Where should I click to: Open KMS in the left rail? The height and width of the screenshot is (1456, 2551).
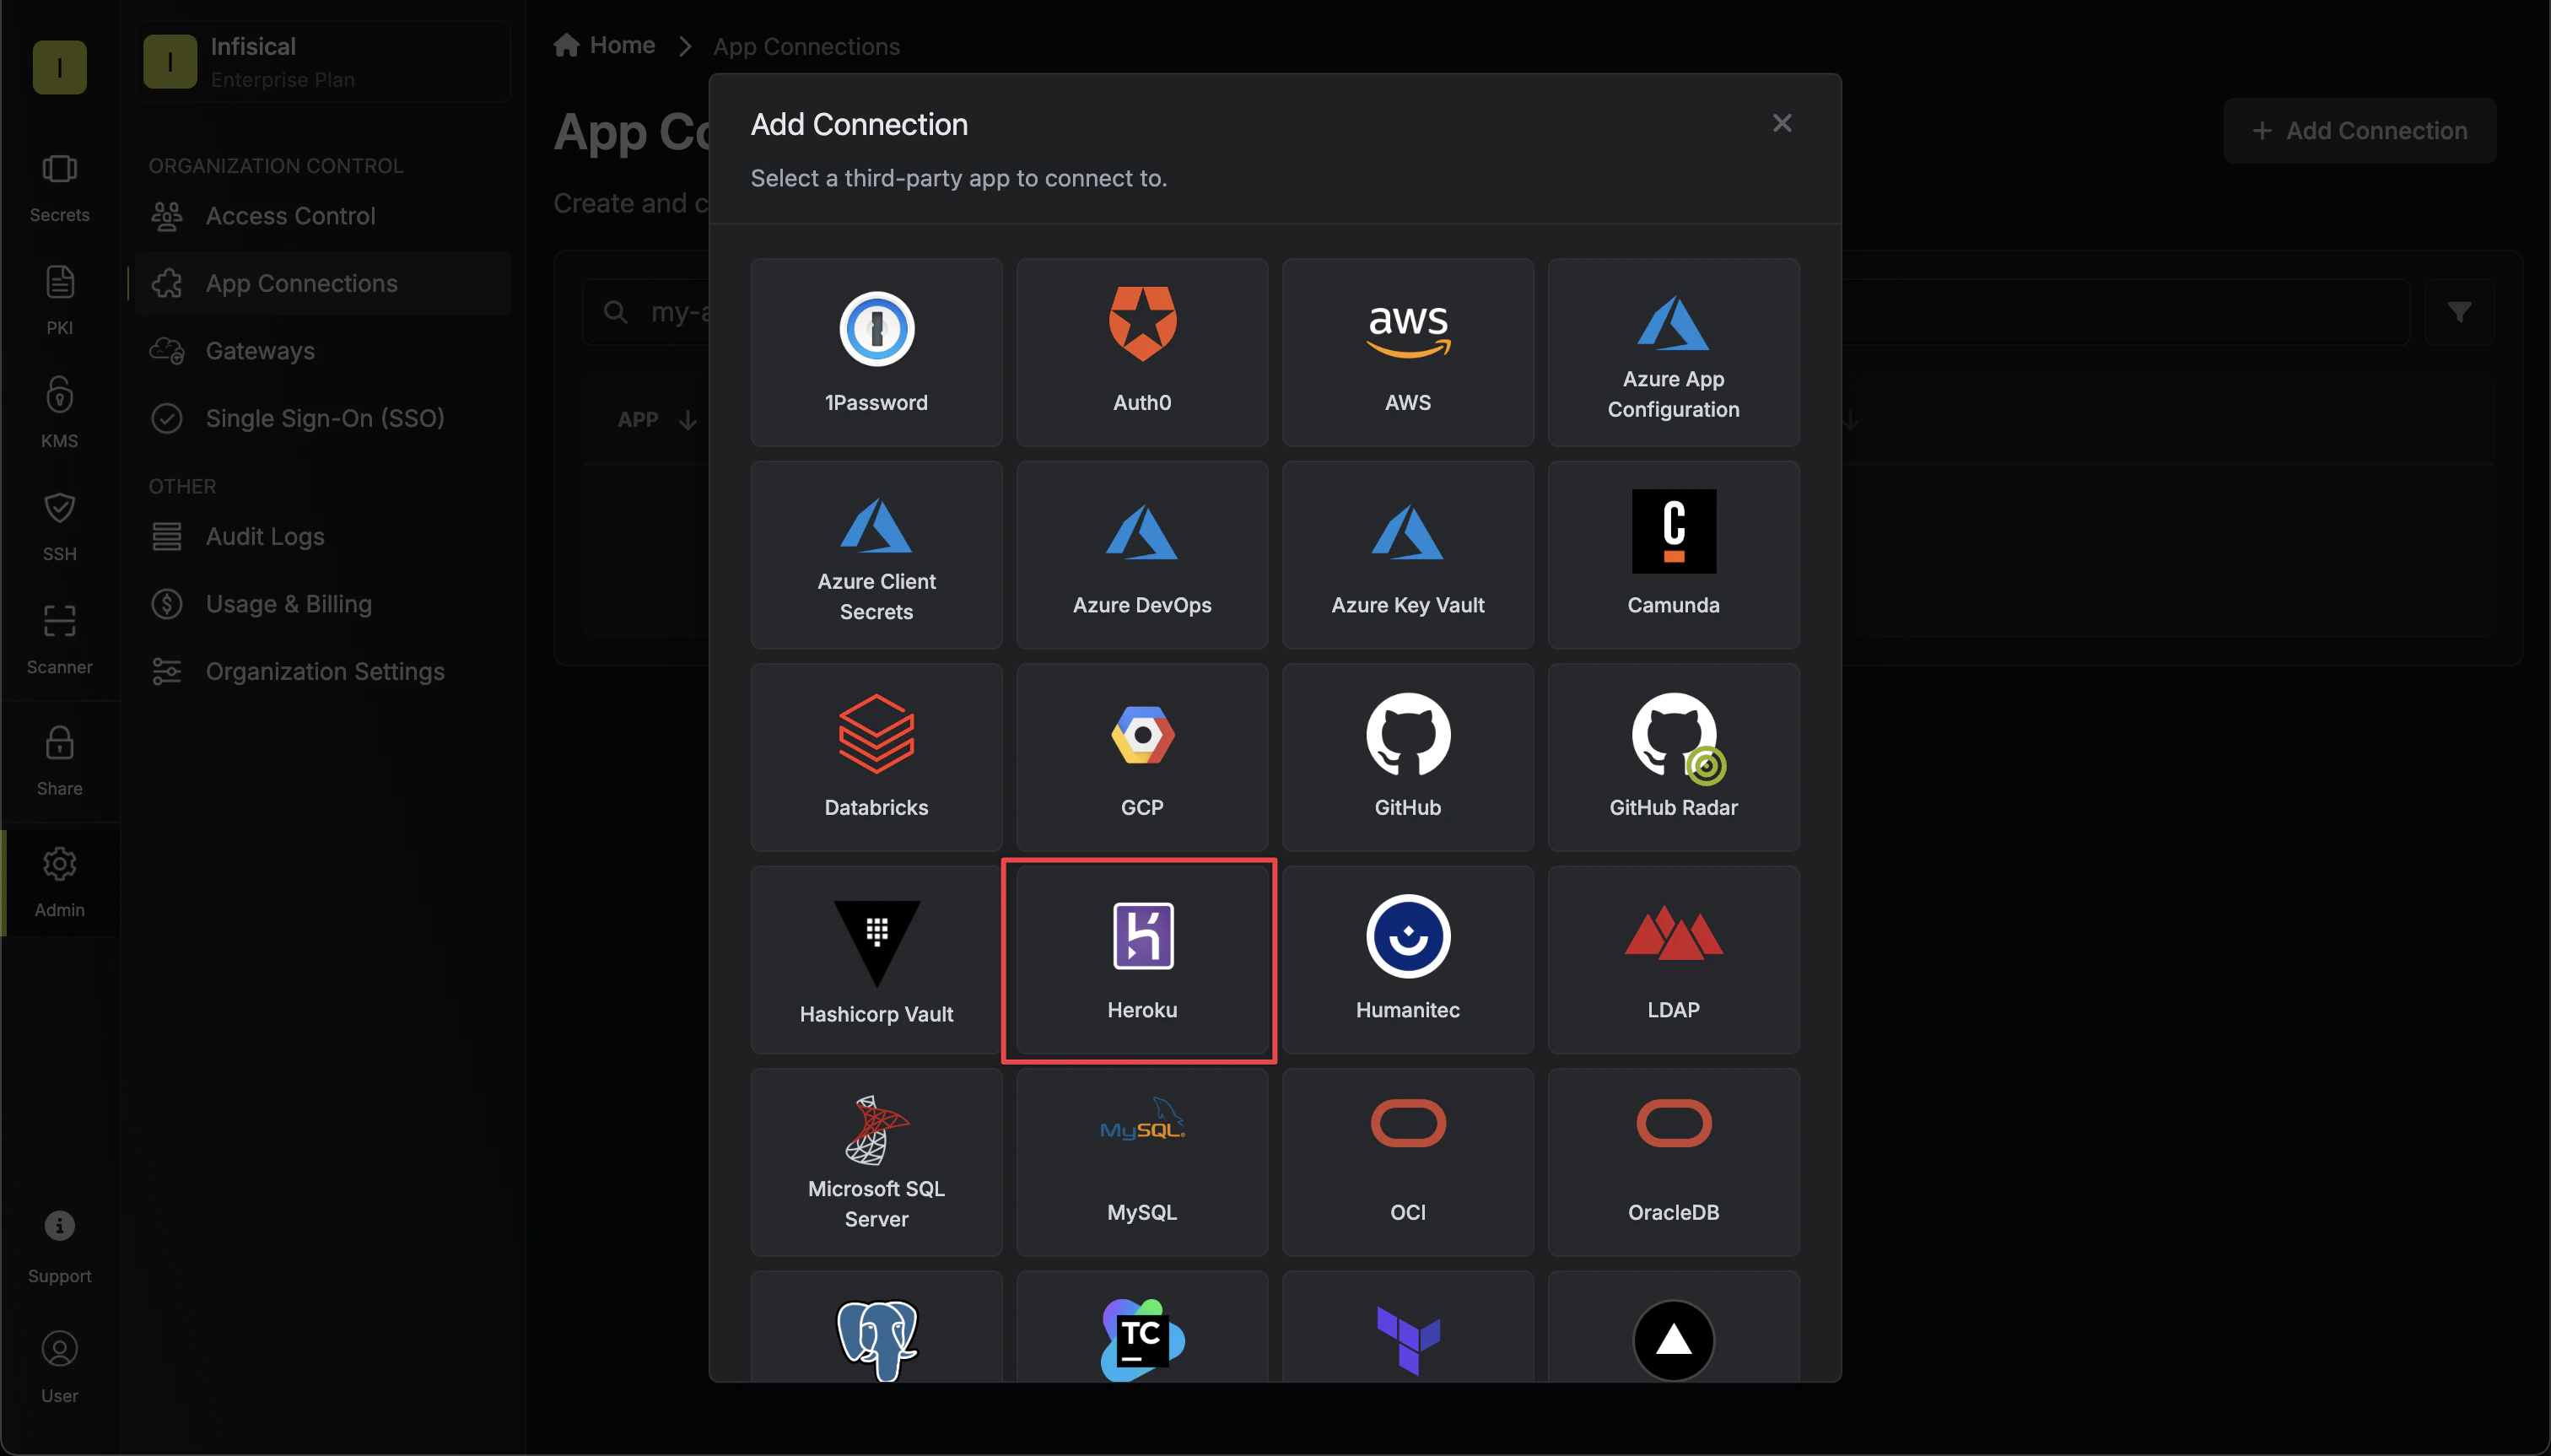[x=59, y=413]
